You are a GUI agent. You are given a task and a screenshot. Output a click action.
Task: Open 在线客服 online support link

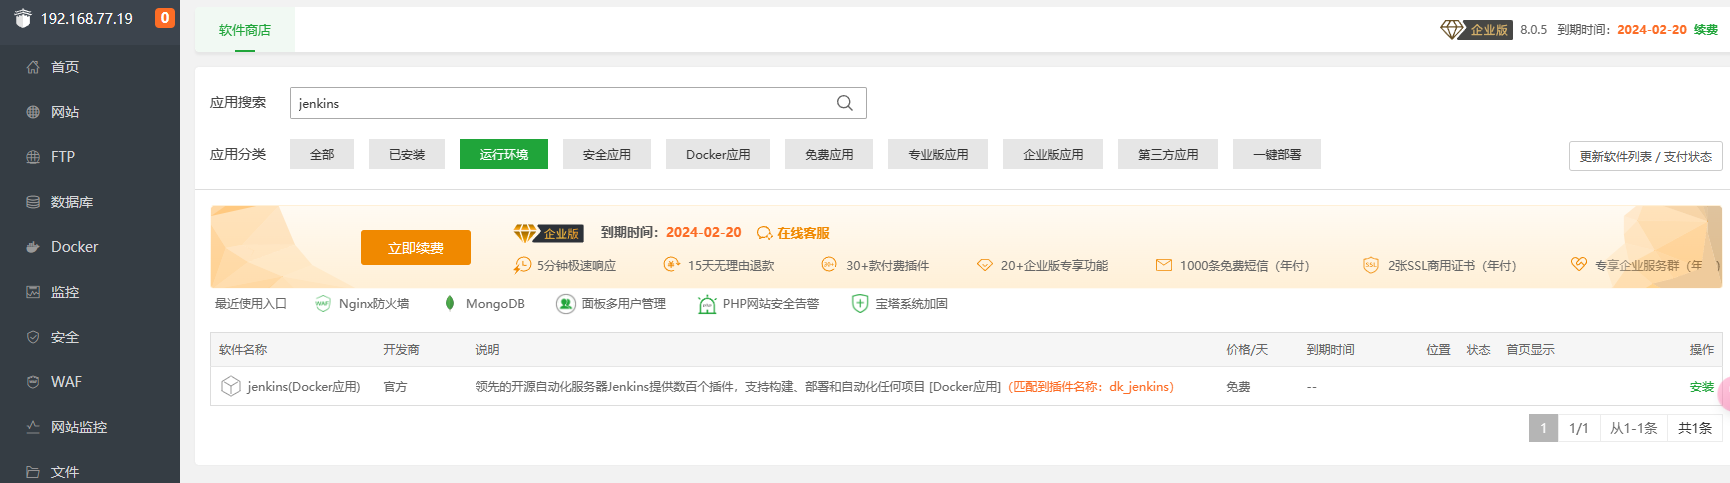pyautogui.click(x=794, y=233)
